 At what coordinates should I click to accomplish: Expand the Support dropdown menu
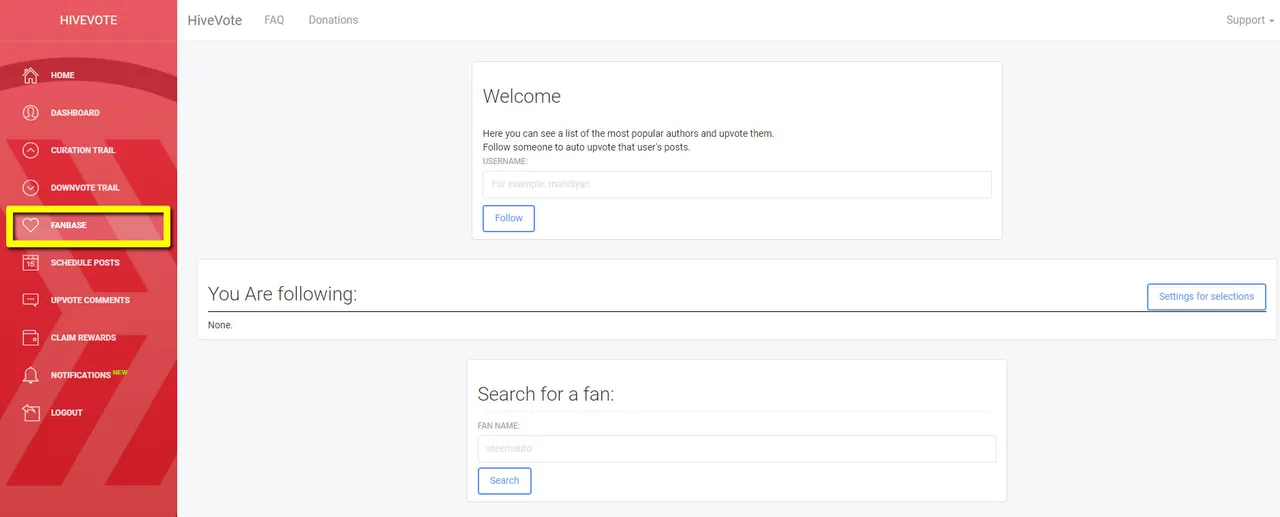(1250, 20)
